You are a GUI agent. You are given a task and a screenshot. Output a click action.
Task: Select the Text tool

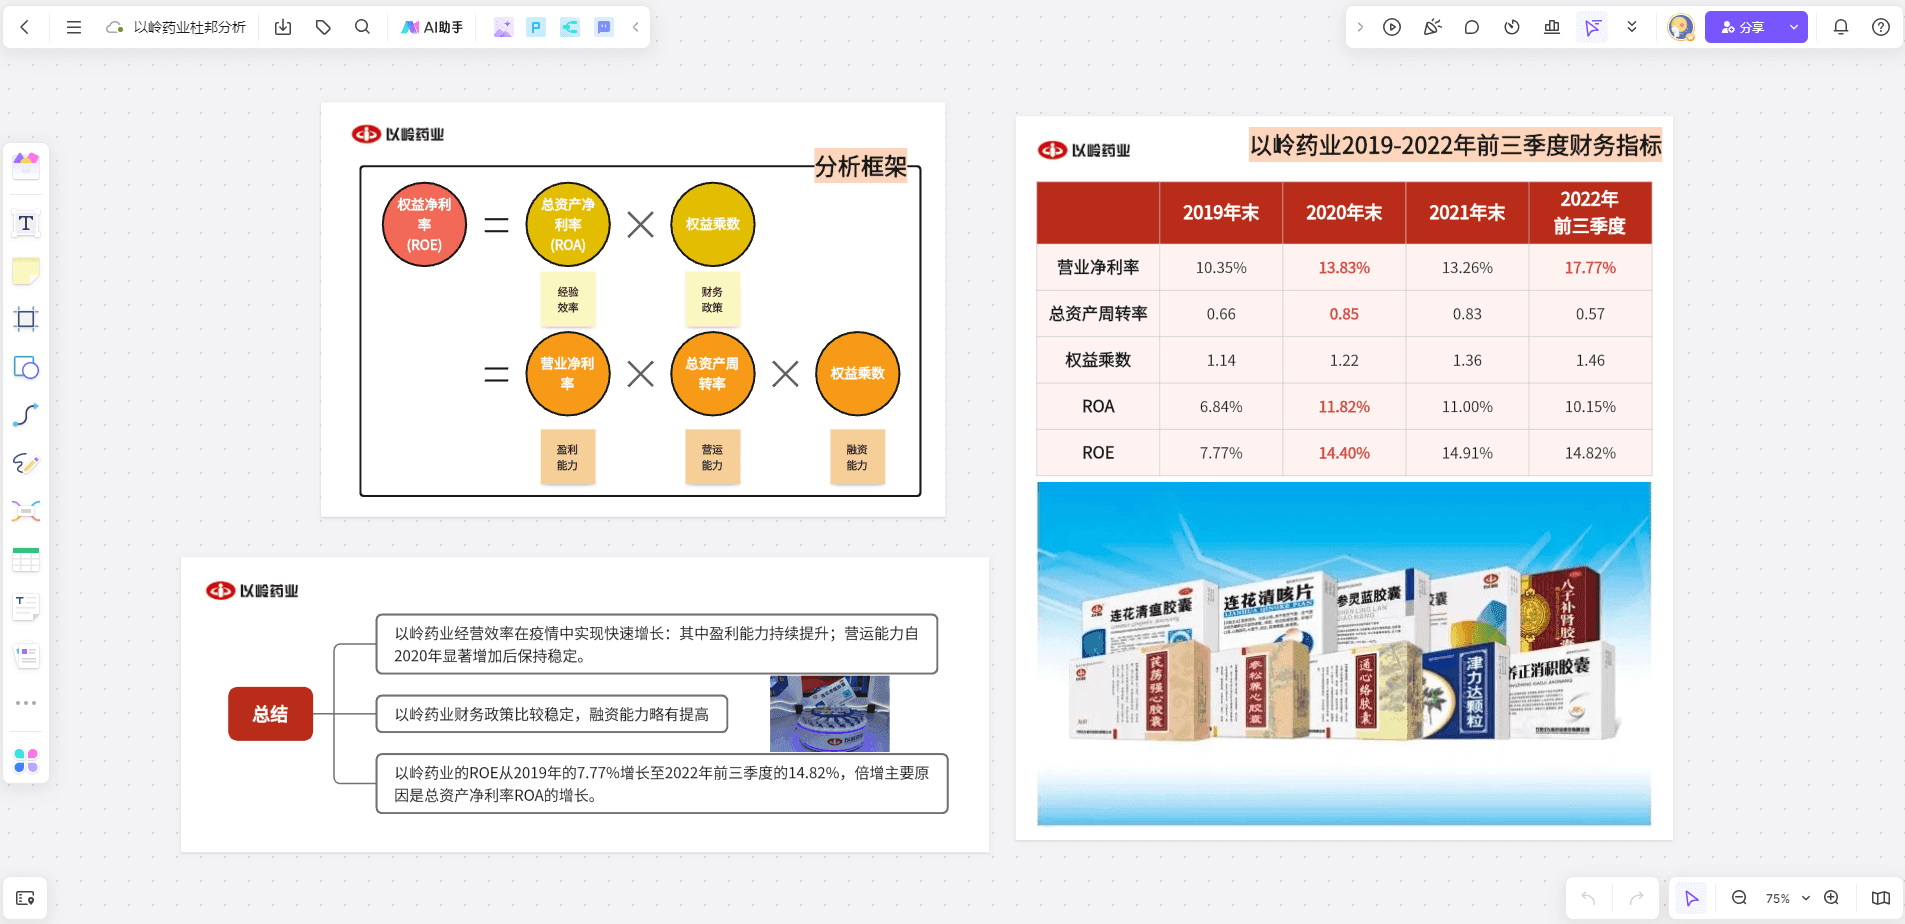(26, 223)
